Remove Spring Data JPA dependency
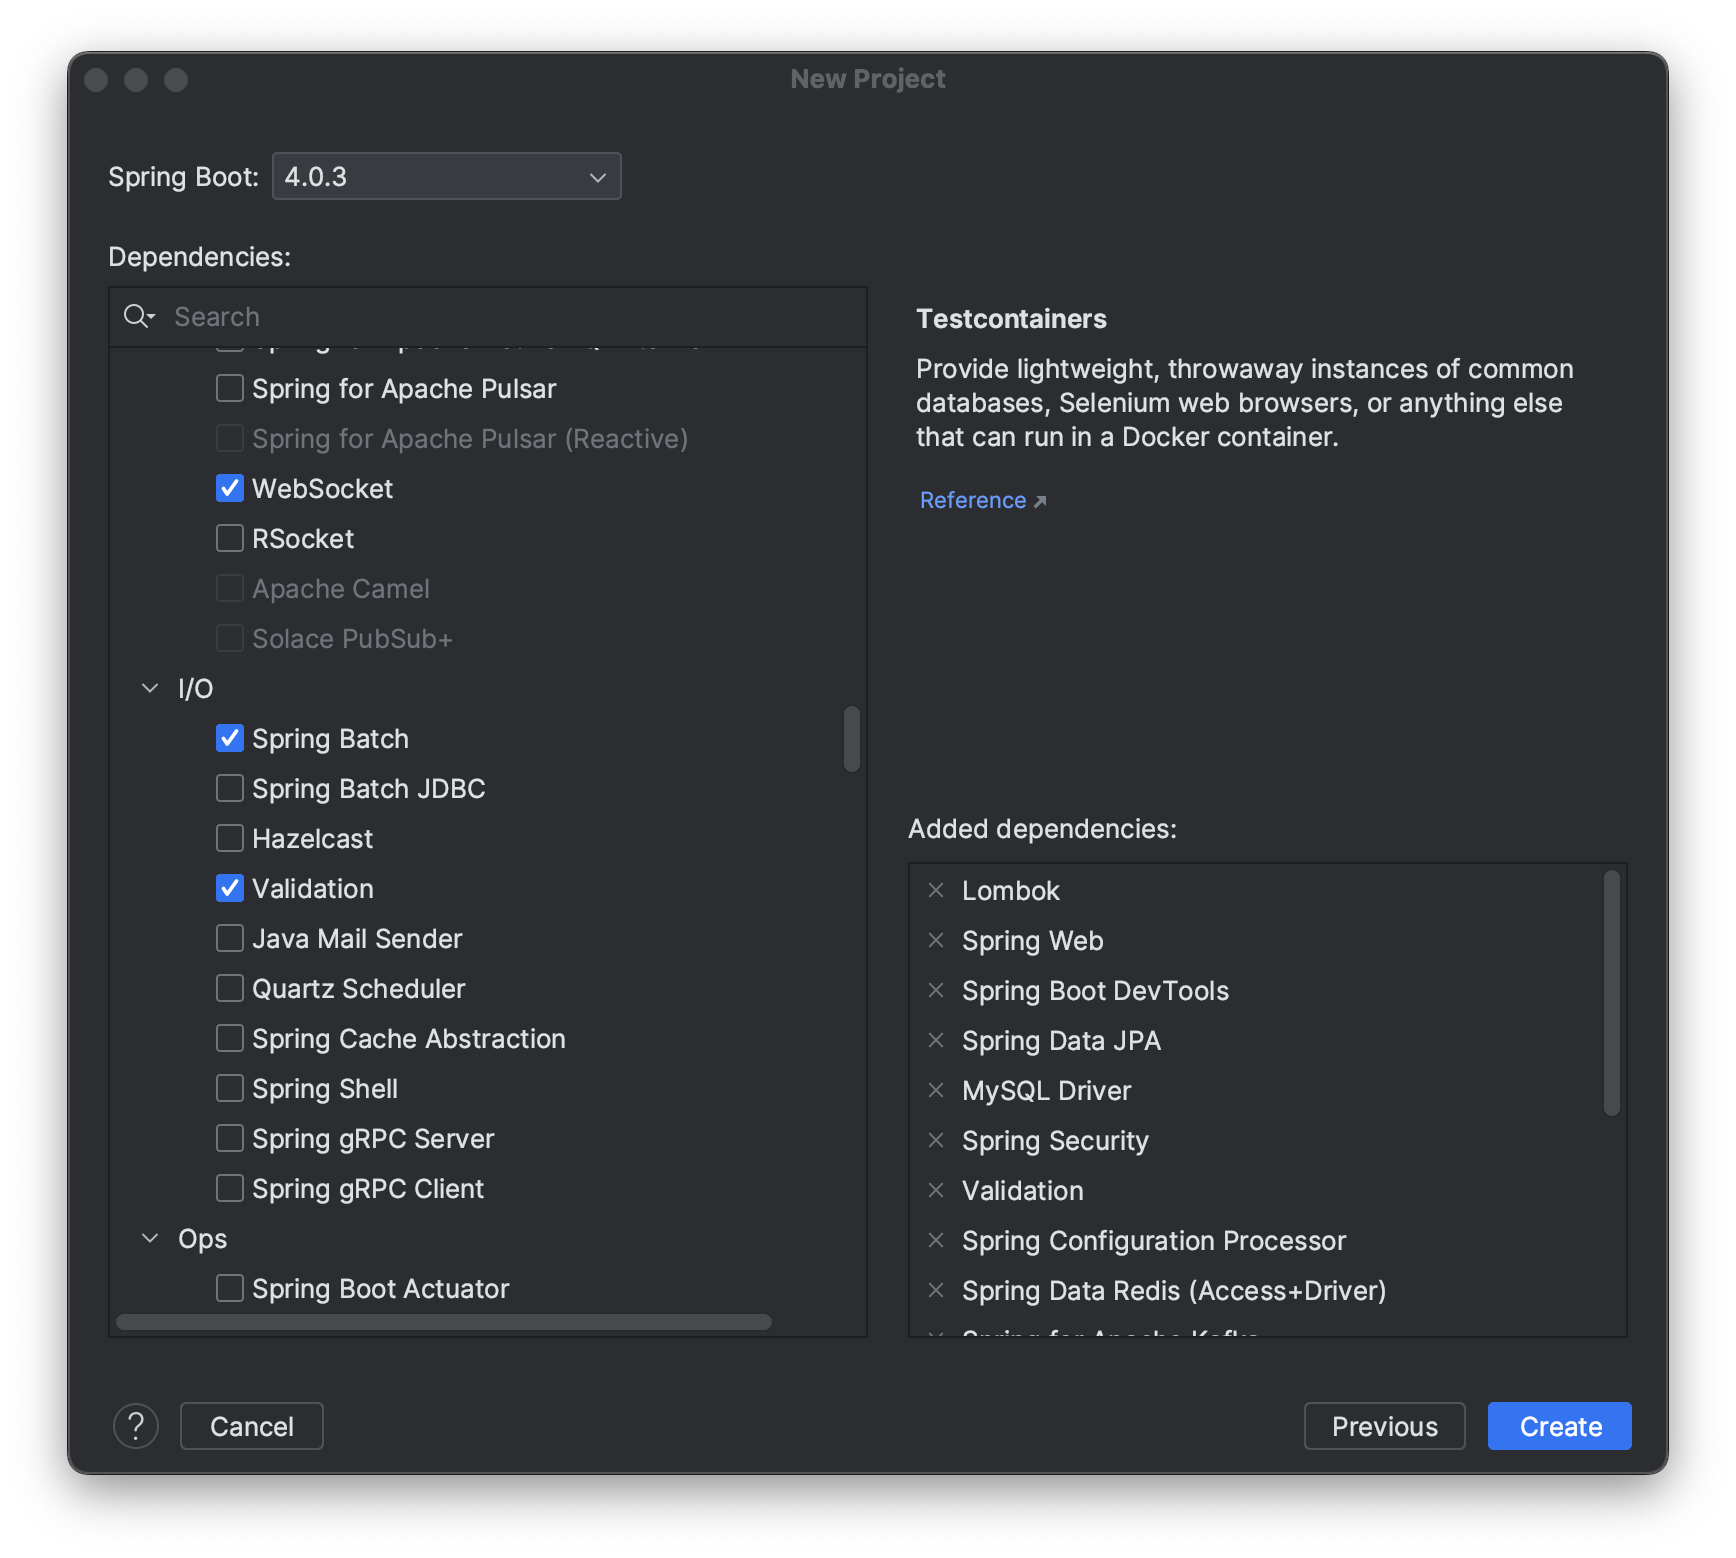The image size is (1736, 1558). point(936,1040)
